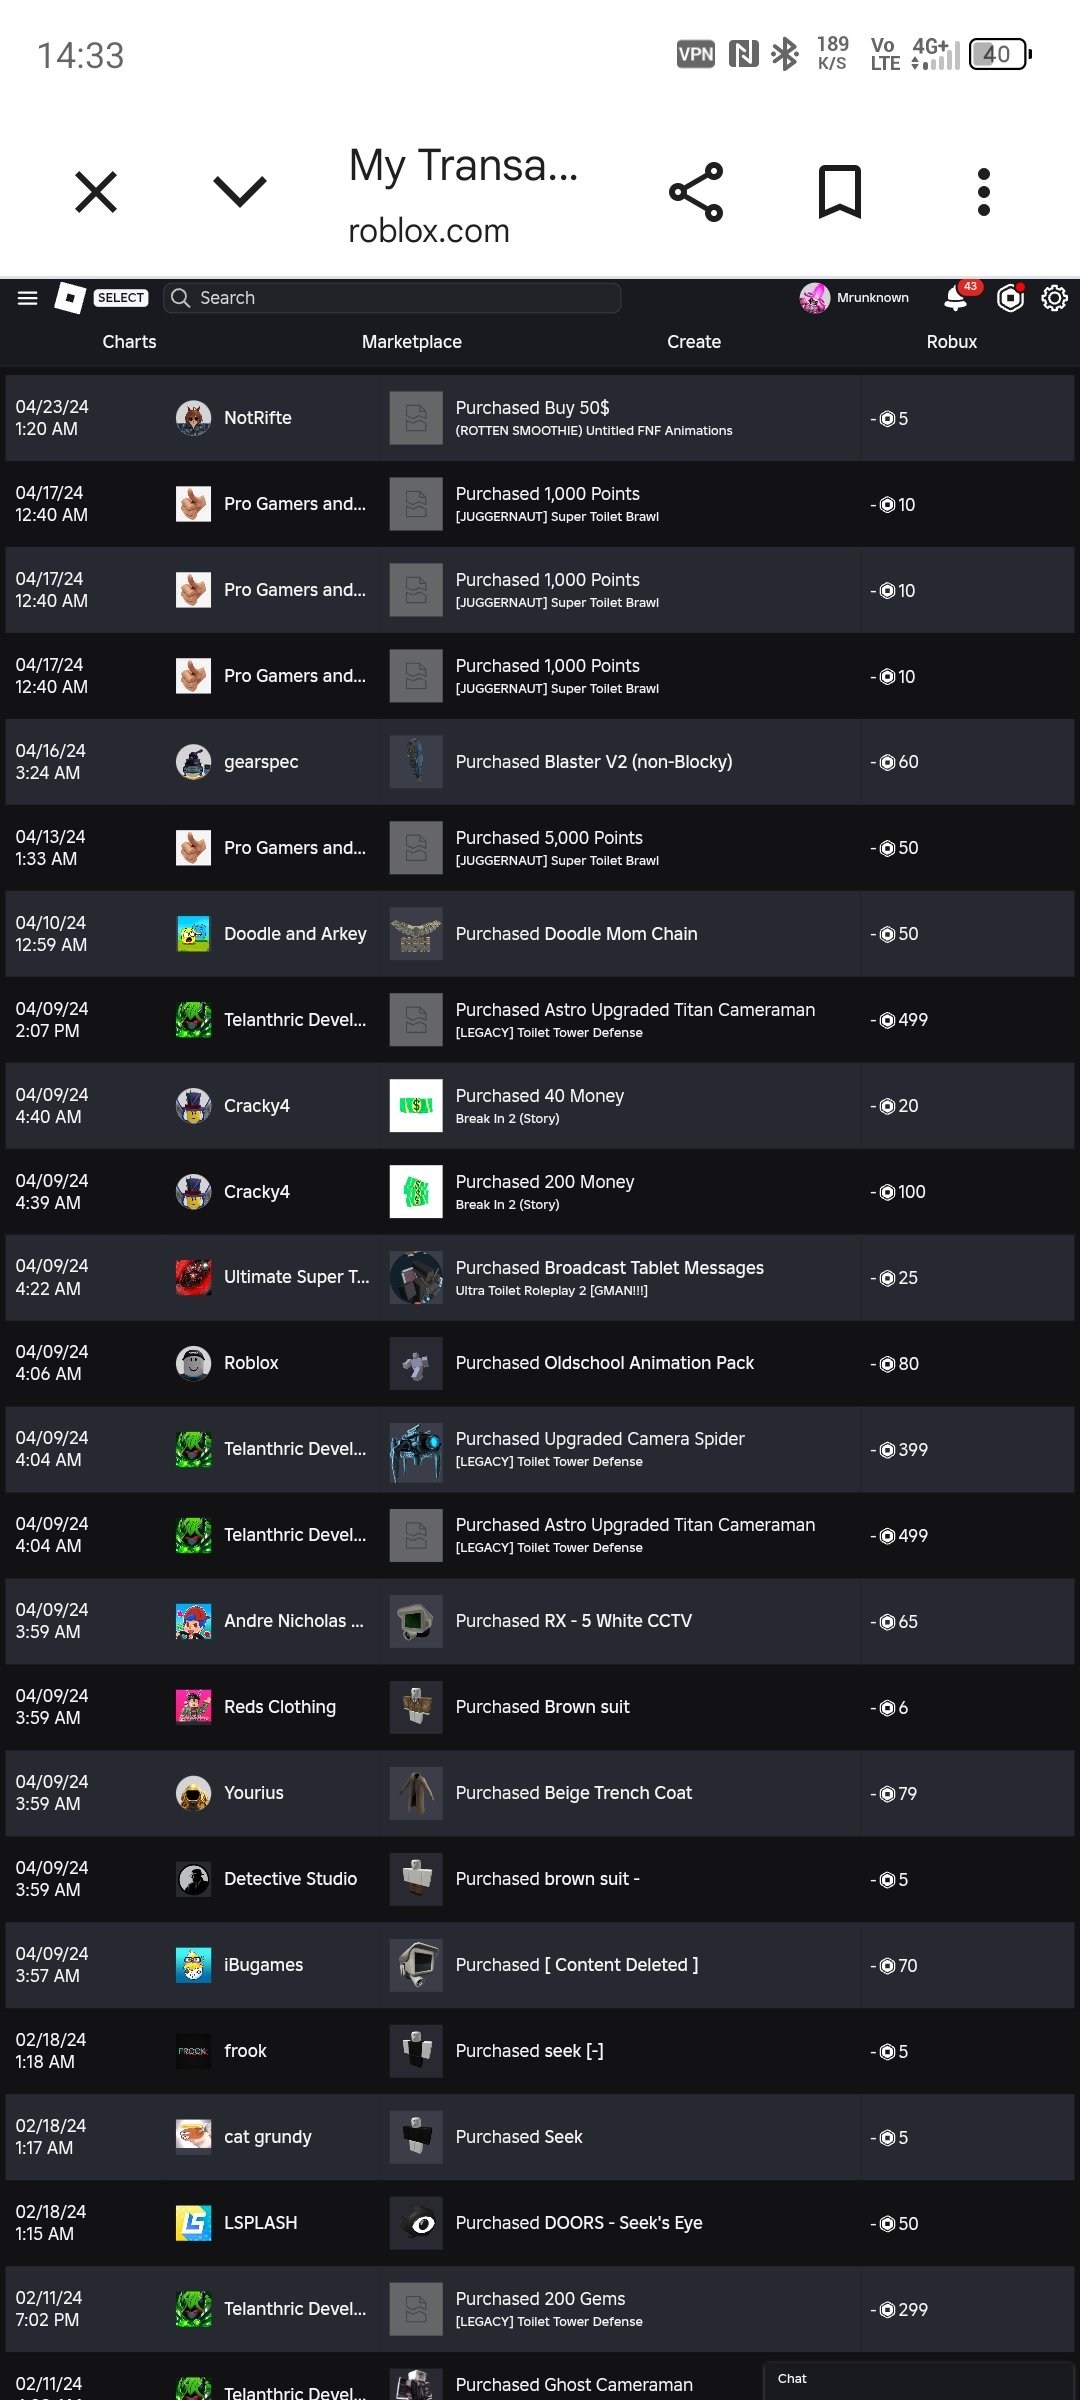The height and width of the screenshot is (2400, 1080).
Task: Open the notifications bell
Action: (956, 298)
